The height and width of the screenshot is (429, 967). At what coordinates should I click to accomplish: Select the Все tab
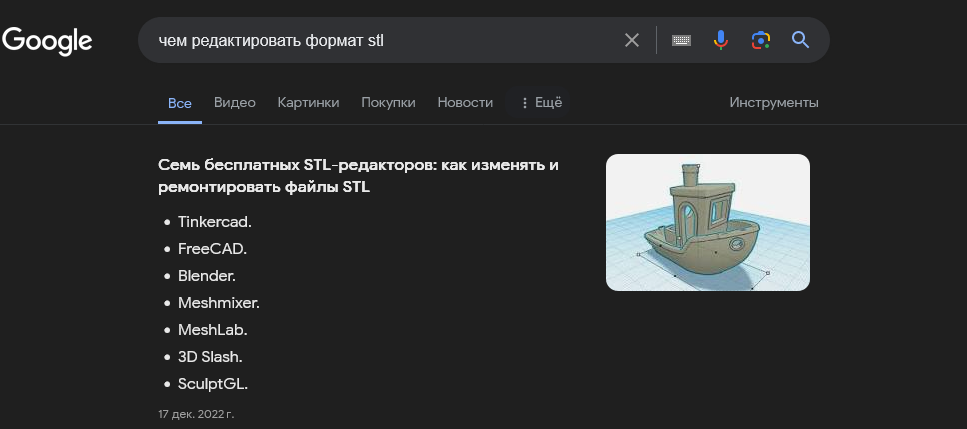point(179,103)
